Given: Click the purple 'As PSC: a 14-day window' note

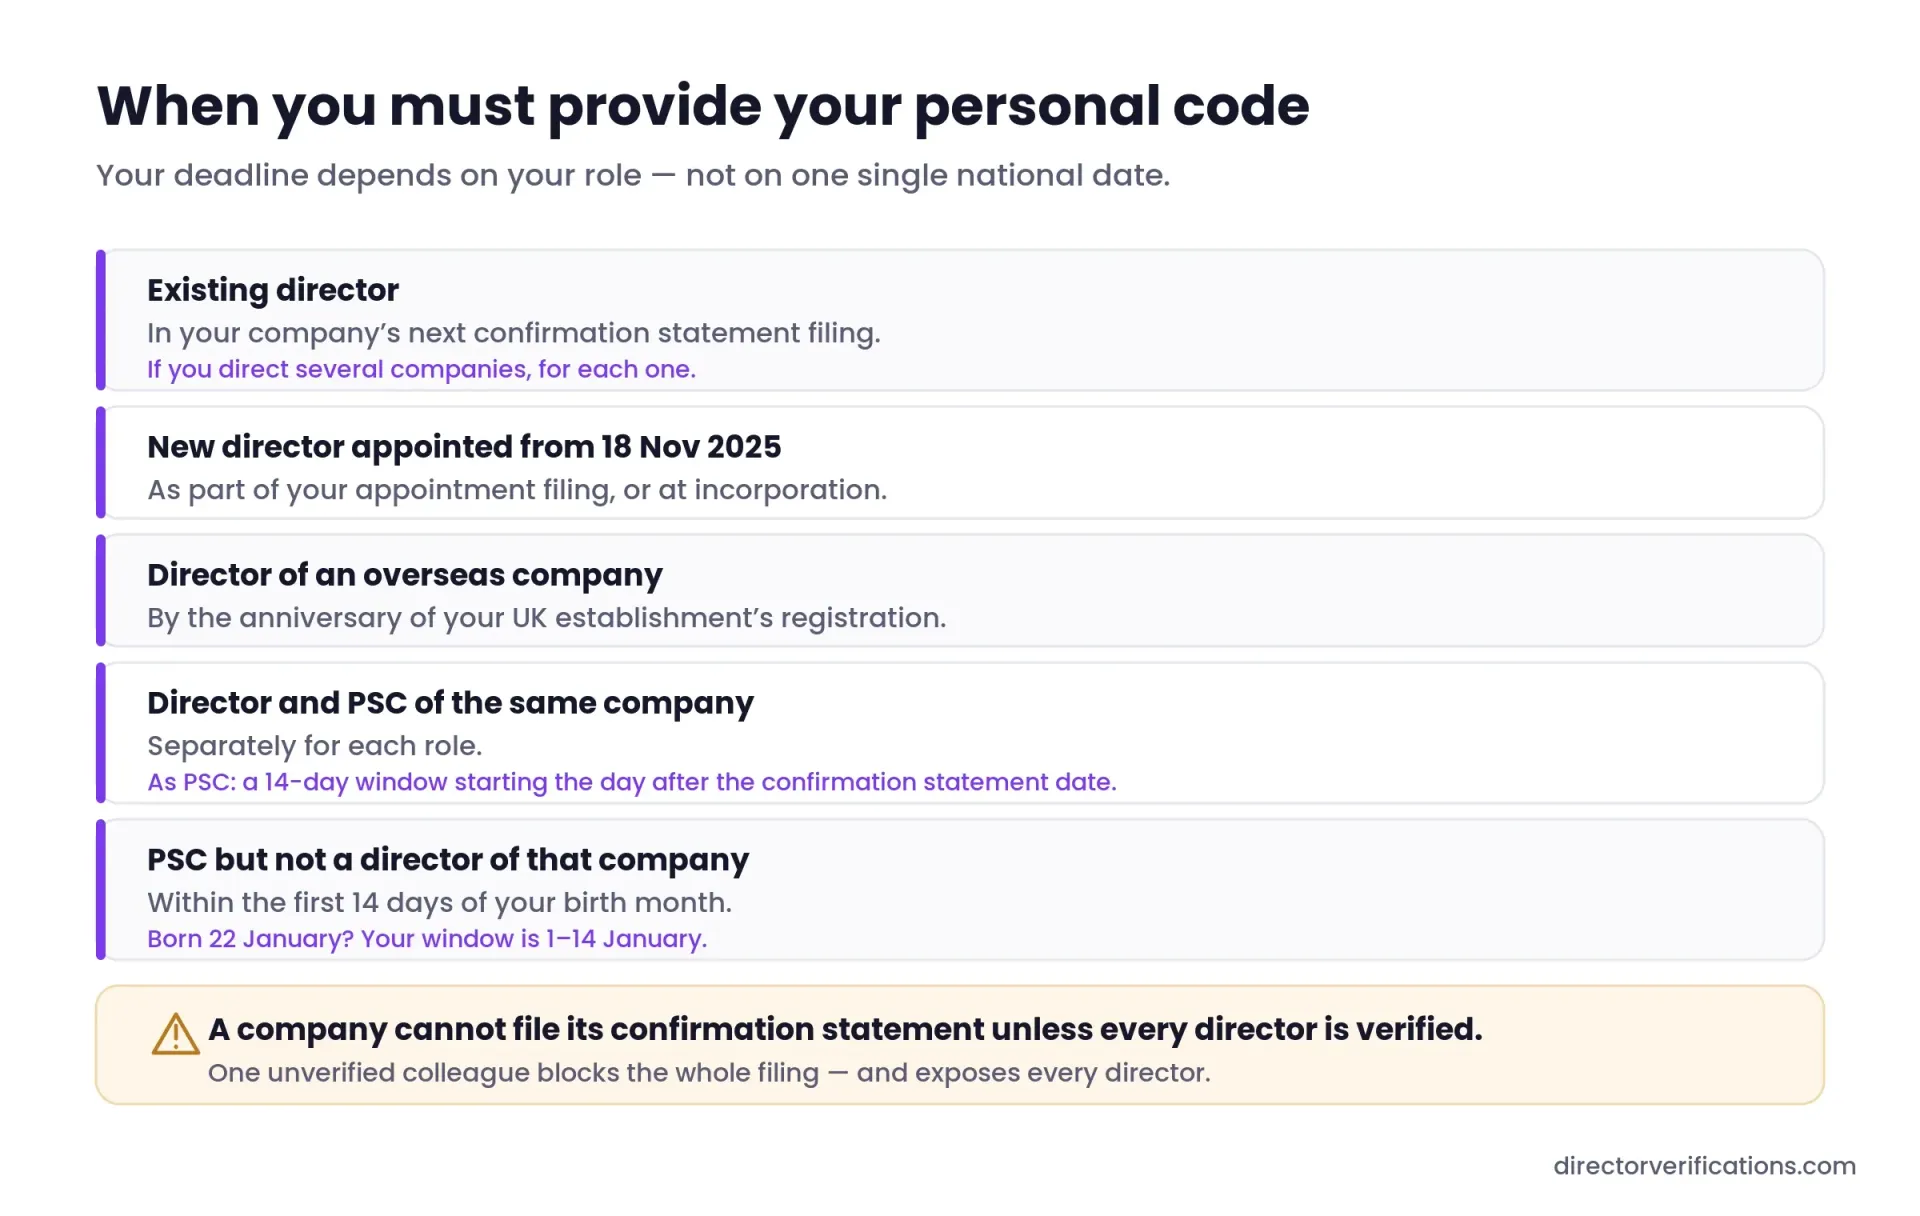Looking at the screenshot, I should point(632,782).
